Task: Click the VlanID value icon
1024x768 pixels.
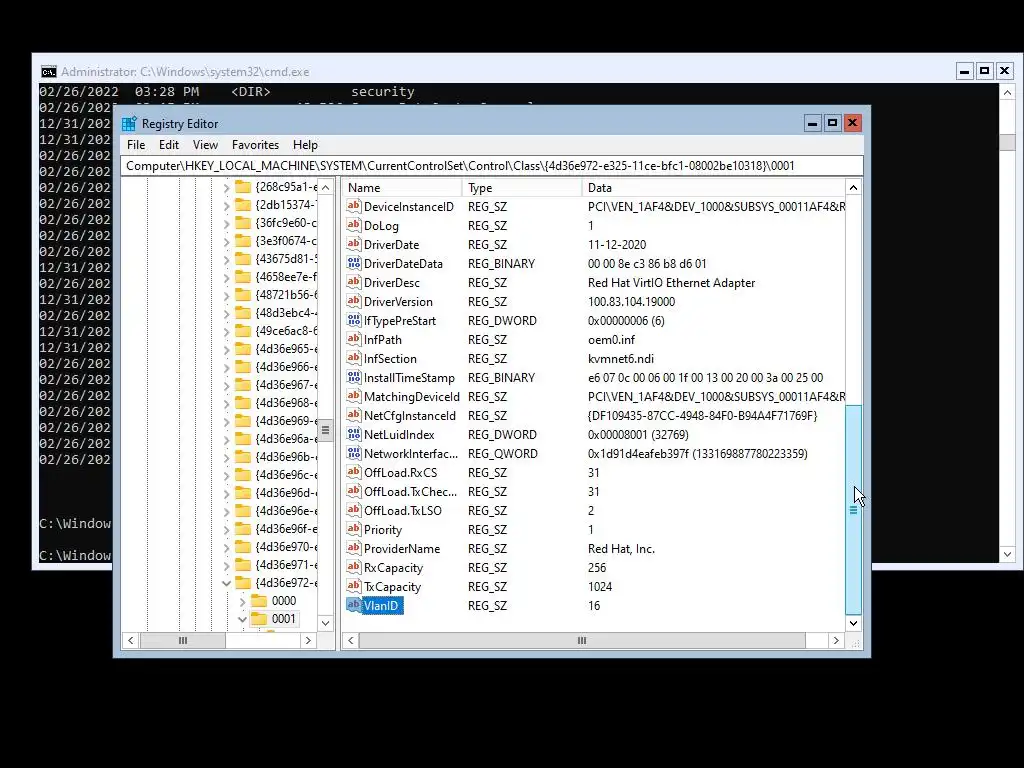Action: (x=353, y=605)
